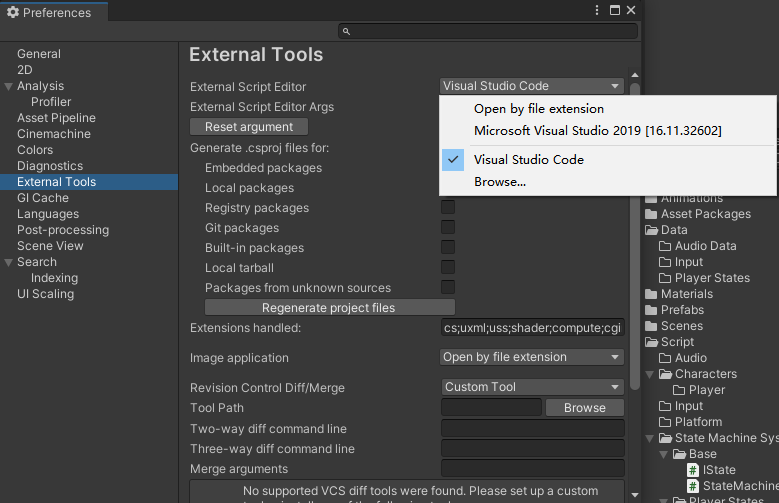The height and width of the screenshot is (503, 779).
Task: Collapse the Characters folder tree arrow
Action: pyautogui.click(x=649, y=374)
